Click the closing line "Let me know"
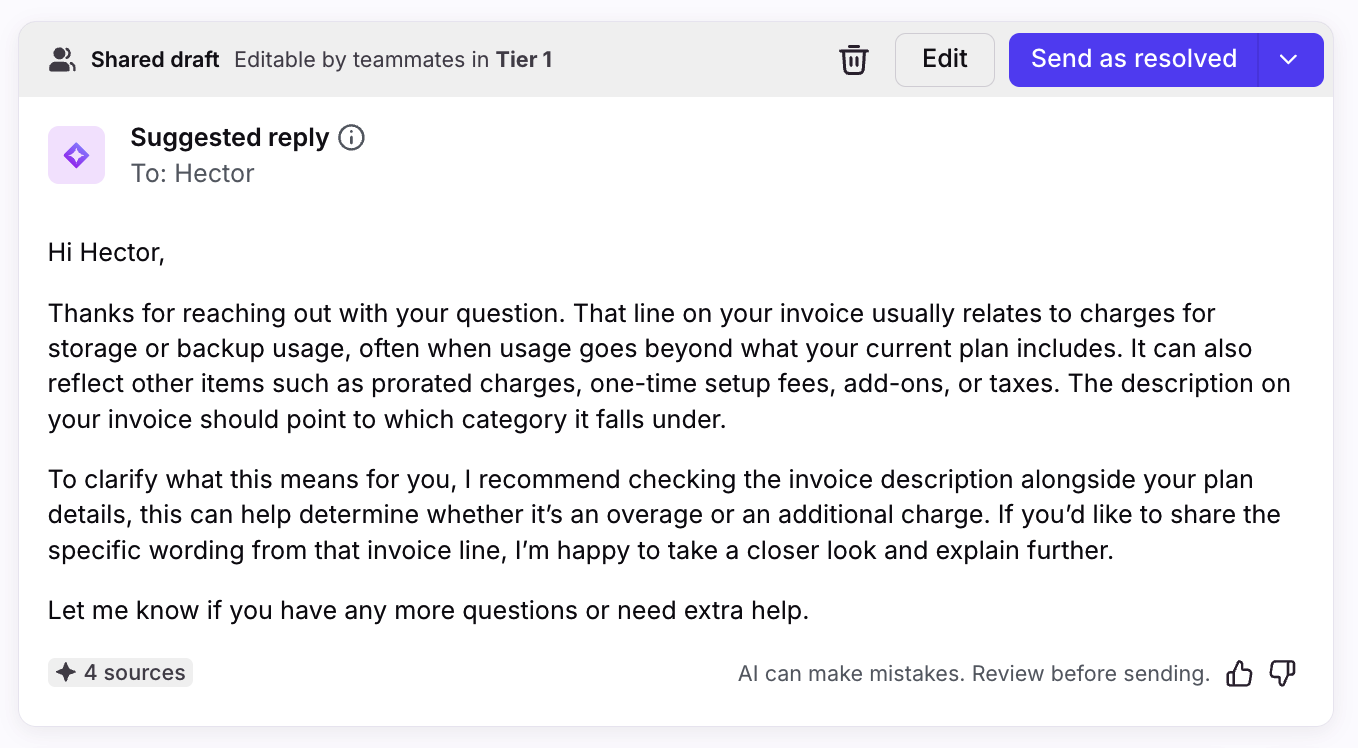 428,610
